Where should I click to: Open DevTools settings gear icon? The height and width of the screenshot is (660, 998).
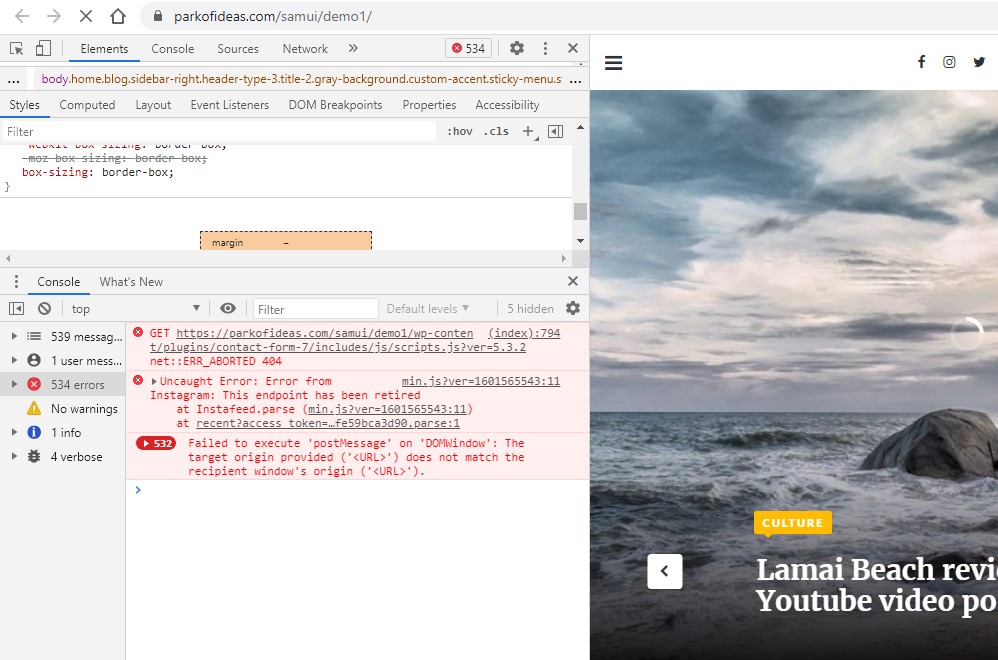click(517, 48)
